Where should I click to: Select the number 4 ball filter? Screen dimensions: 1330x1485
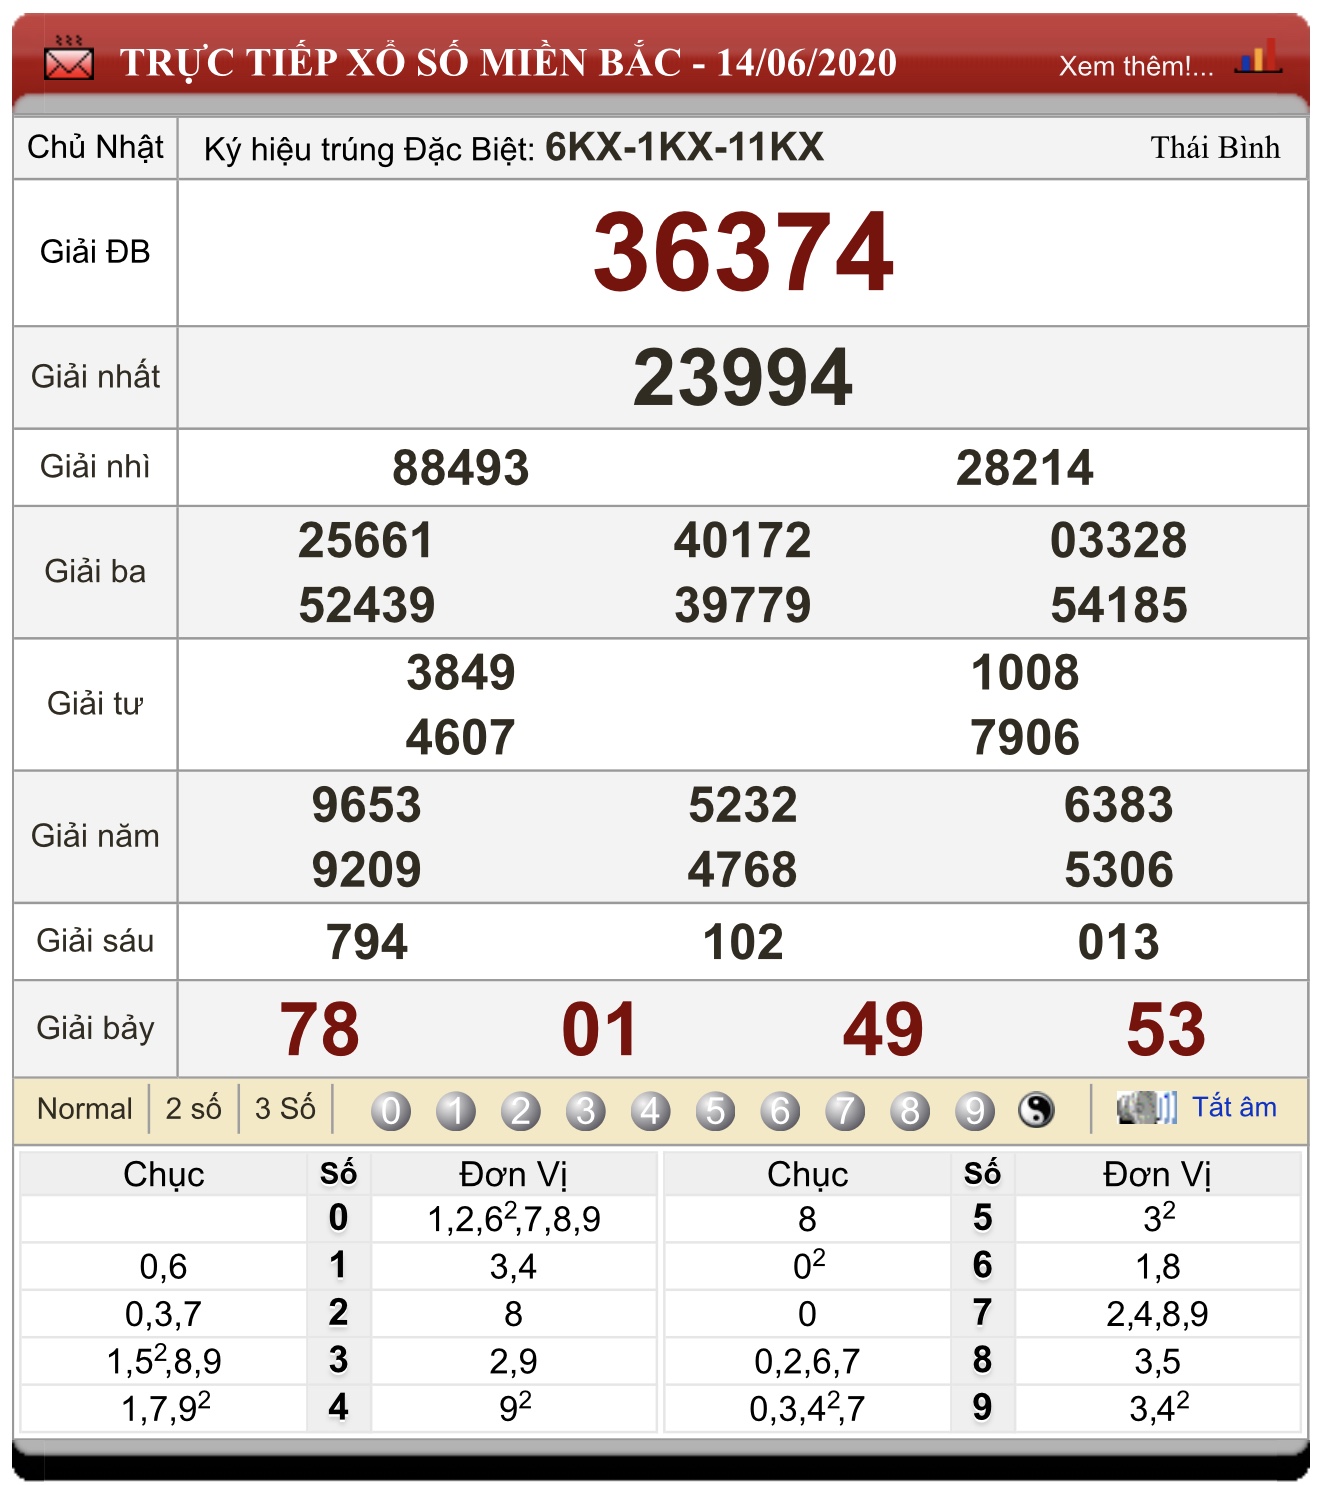click(651, 1111)
